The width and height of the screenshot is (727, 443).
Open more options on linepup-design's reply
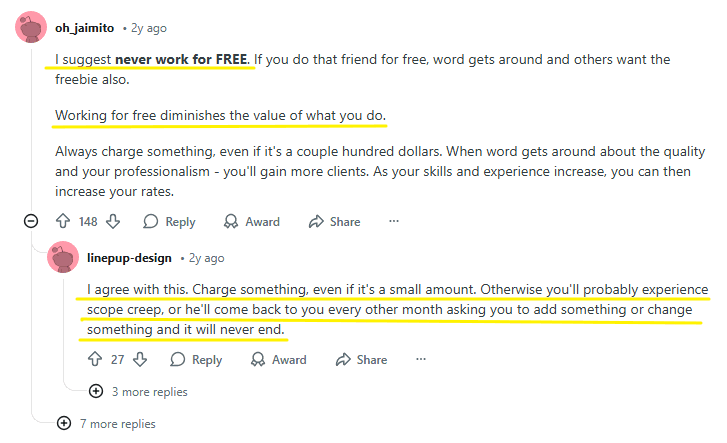(421, 360)
